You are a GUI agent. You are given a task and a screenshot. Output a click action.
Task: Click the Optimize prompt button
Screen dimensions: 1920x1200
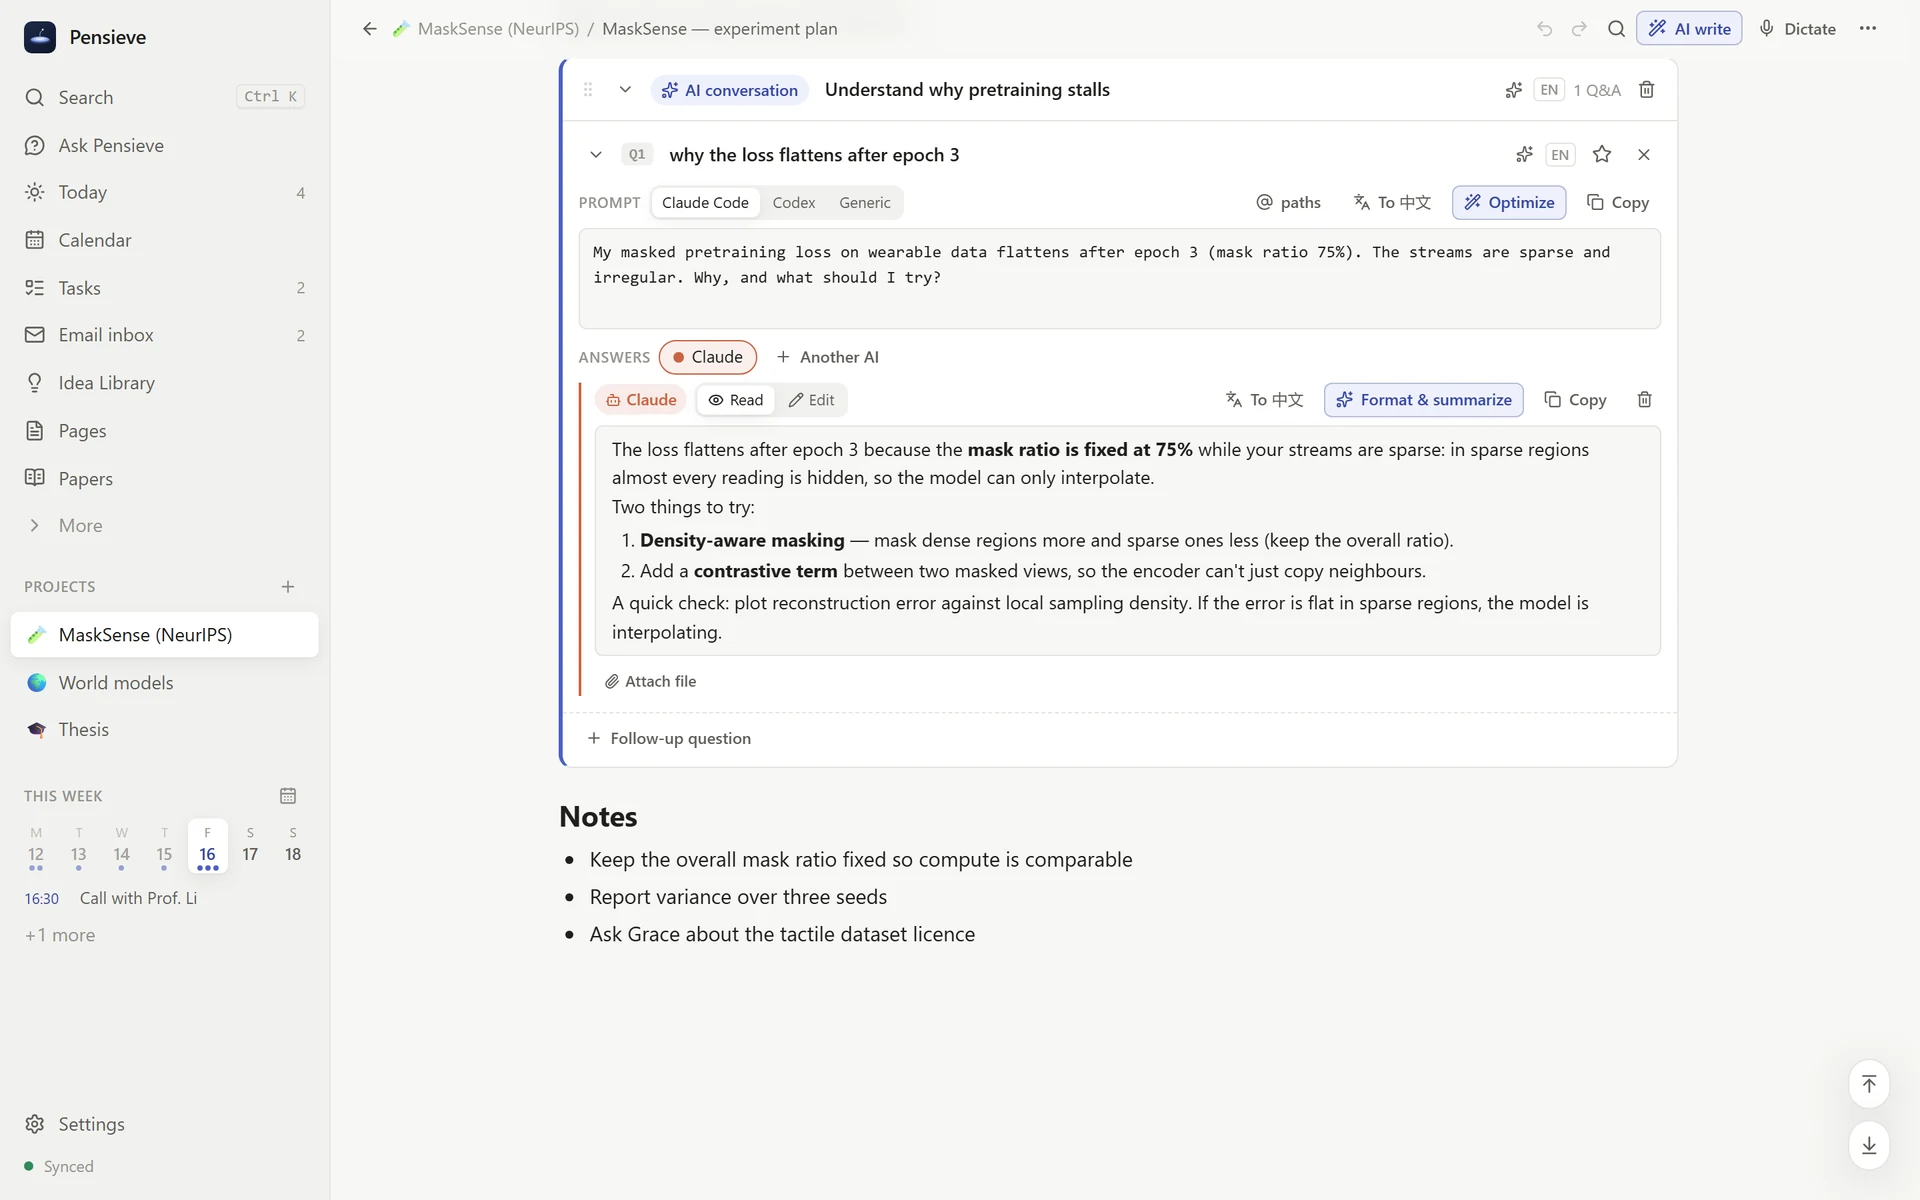(1509, 202)
